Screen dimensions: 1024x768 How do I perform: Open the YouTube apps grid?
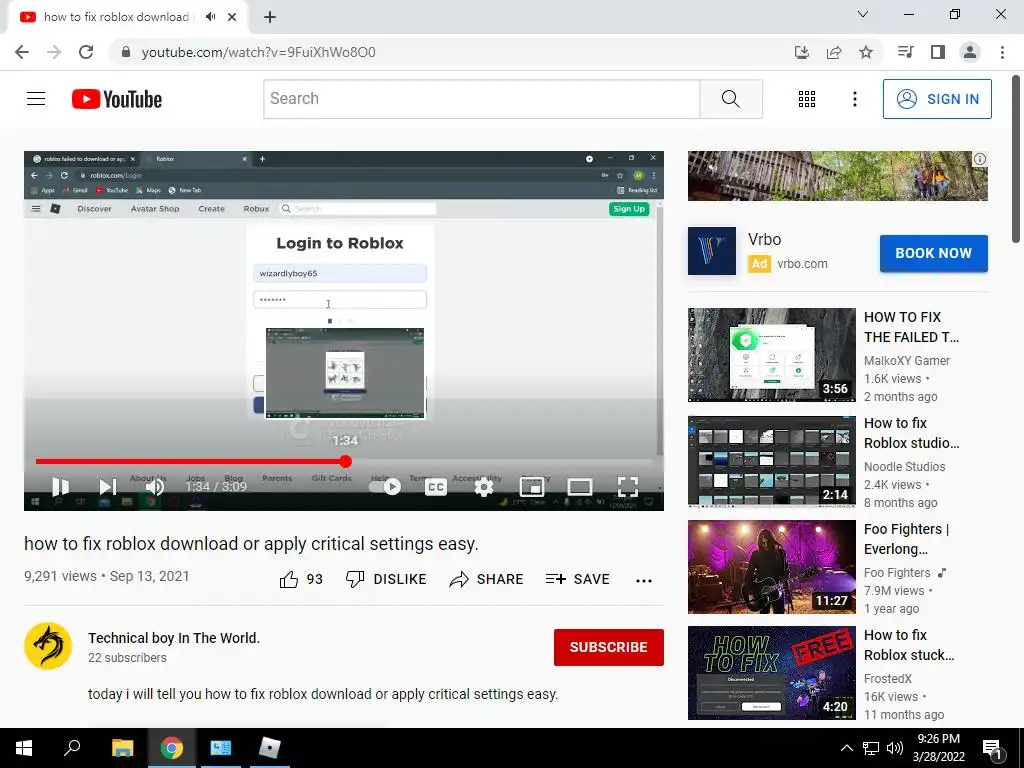(807, 99)
